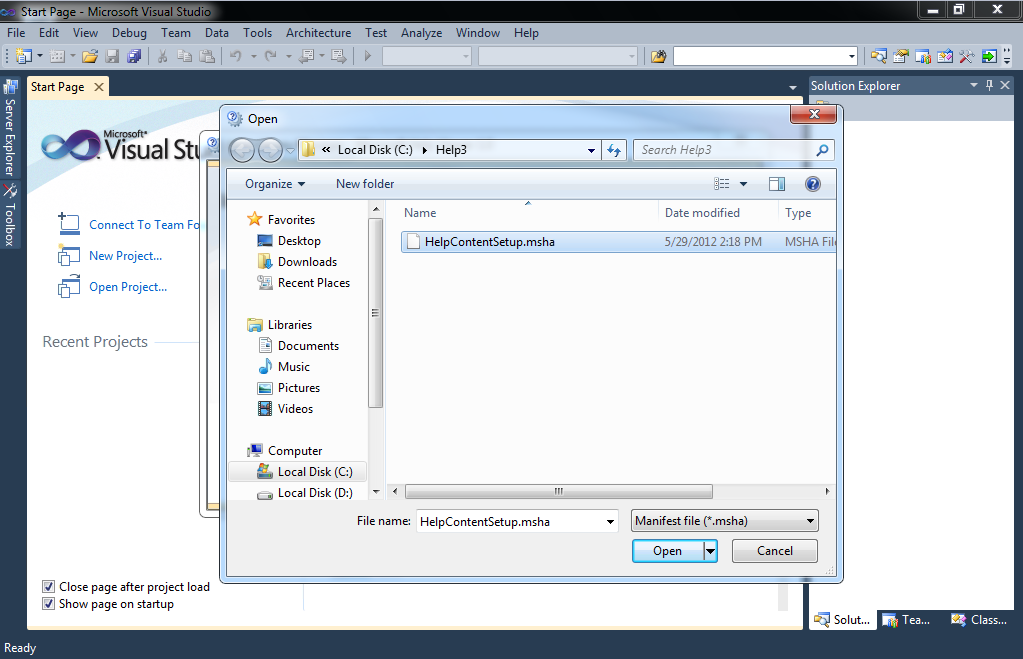The height and width of the screenshot is (659, 1023).
Task: Click the Navigate Backward toolbar icon
Action: pos(307,56)
